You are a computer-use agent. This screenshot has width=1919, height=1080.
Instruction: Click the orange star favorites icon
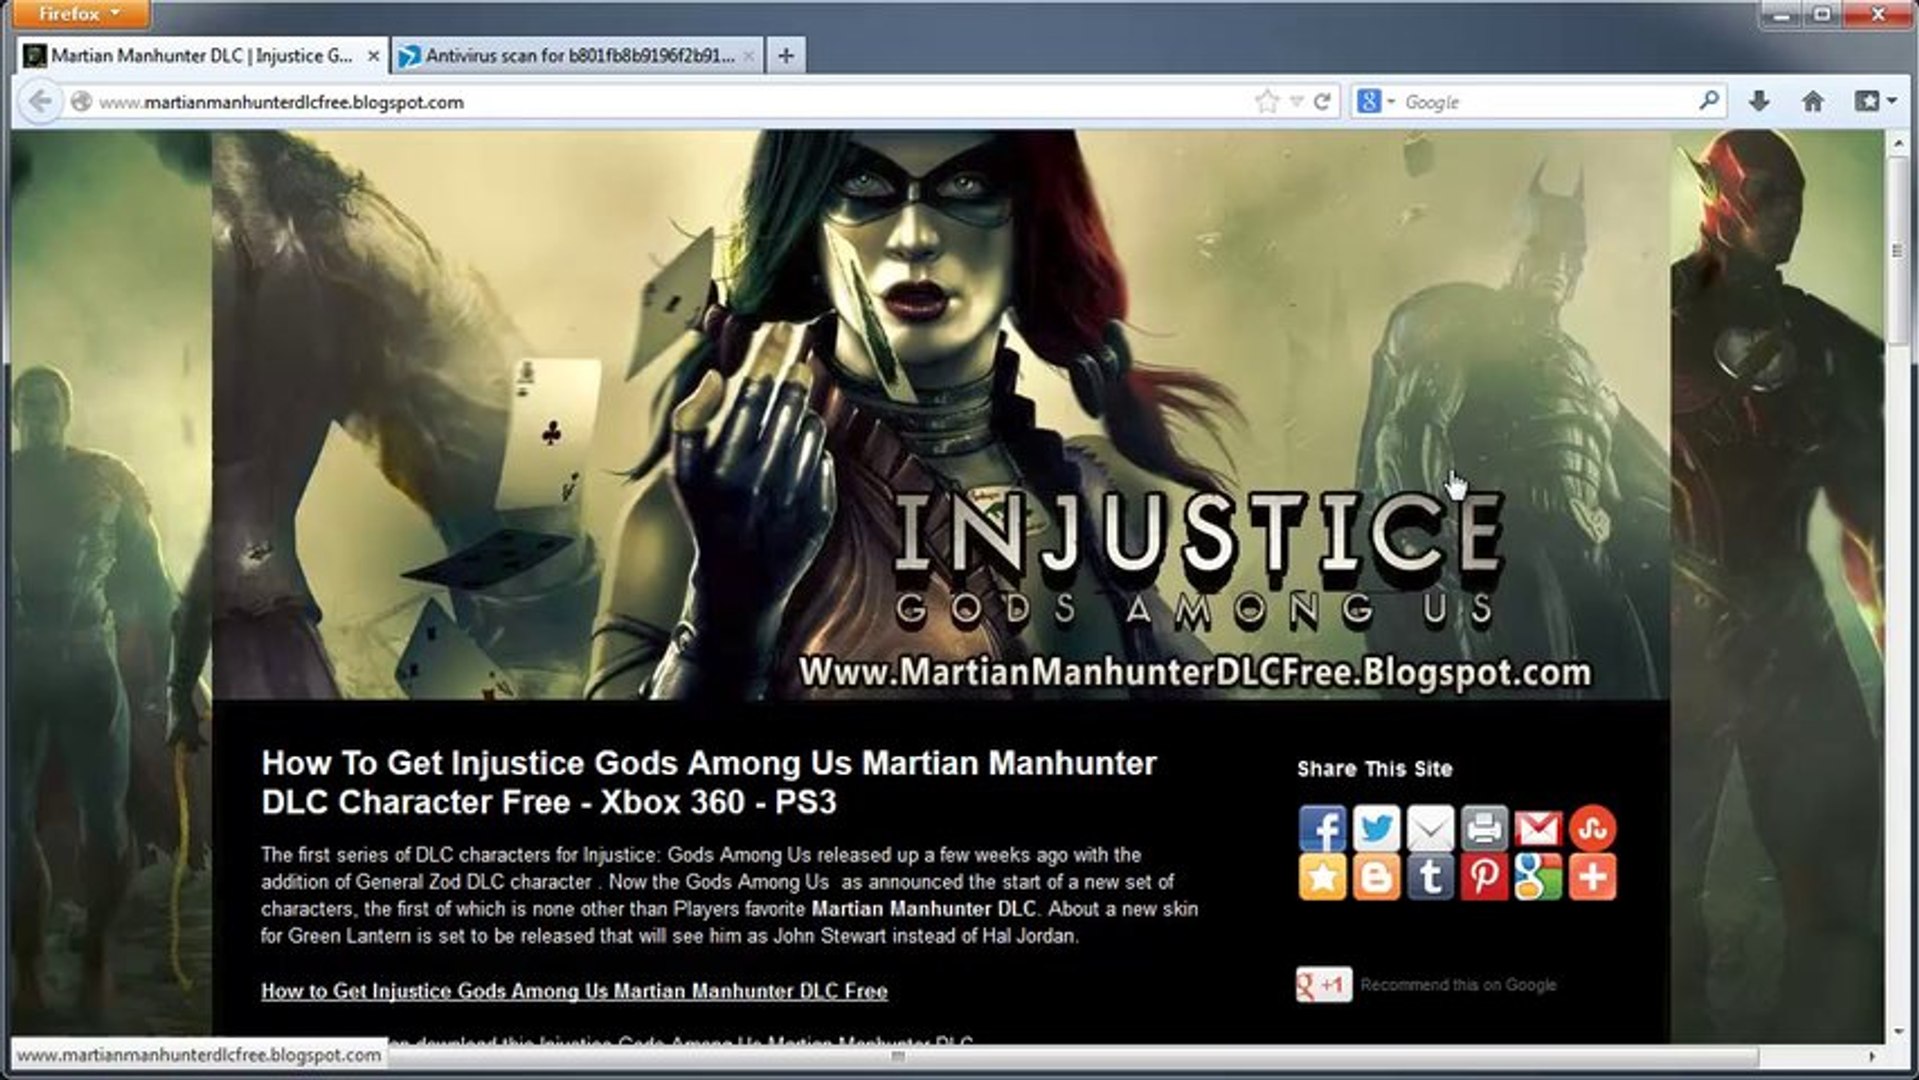(1322, 877)
